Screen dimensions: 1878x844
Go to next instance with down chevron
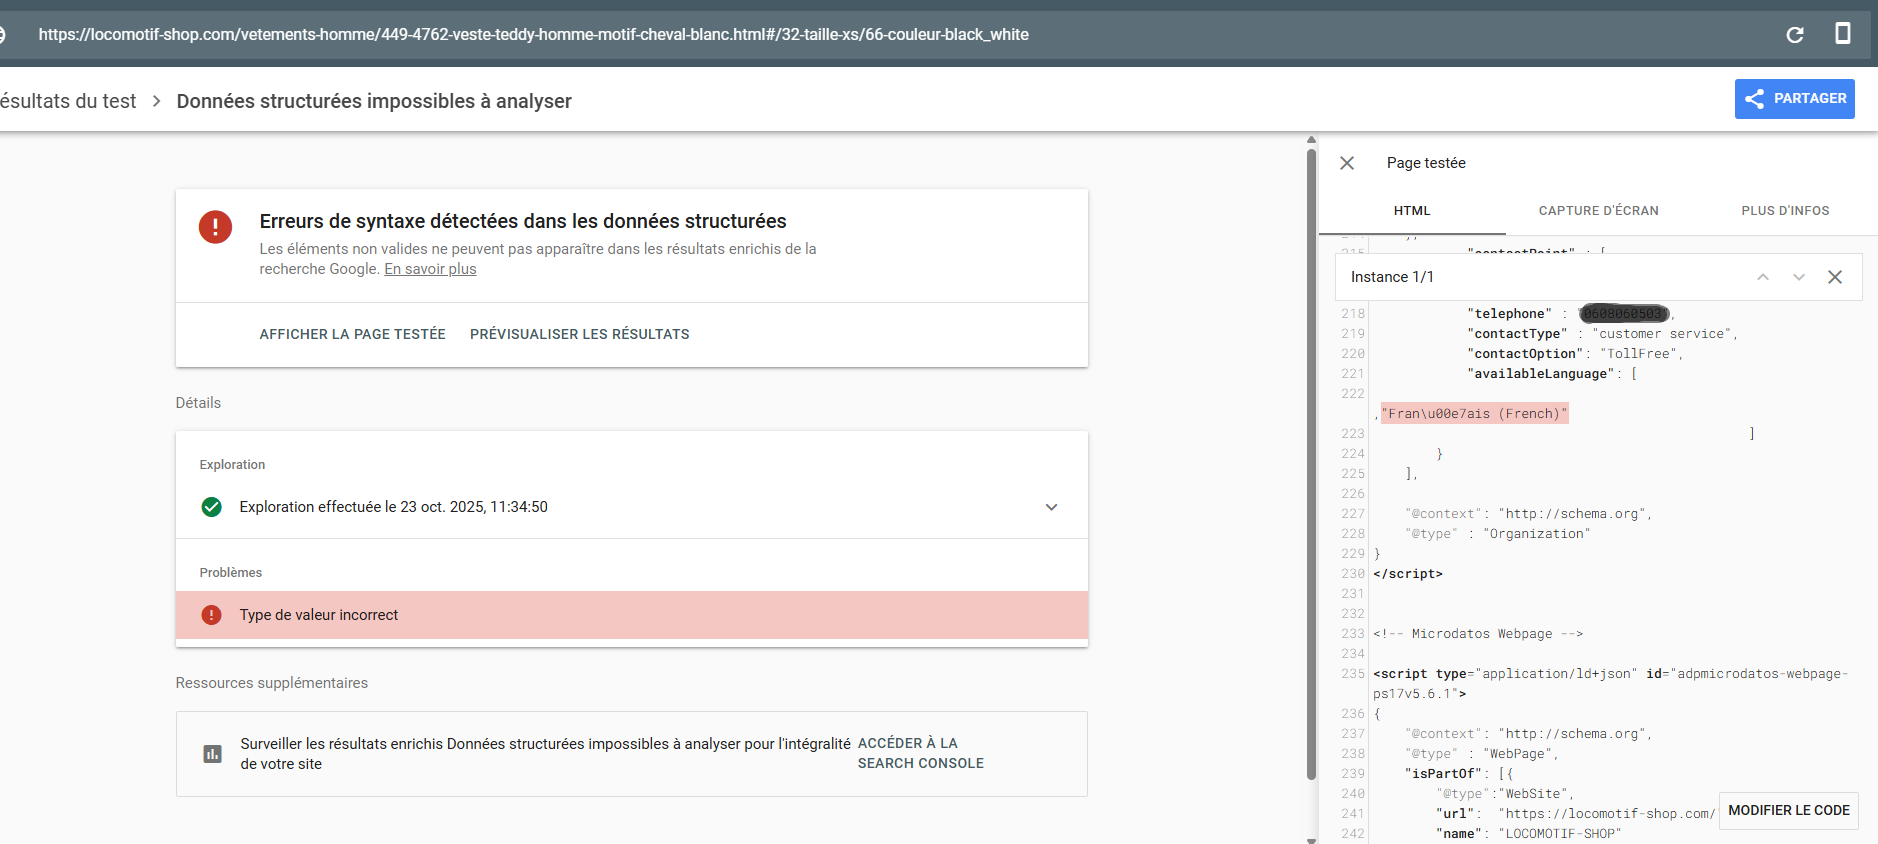coord(1799,277)
